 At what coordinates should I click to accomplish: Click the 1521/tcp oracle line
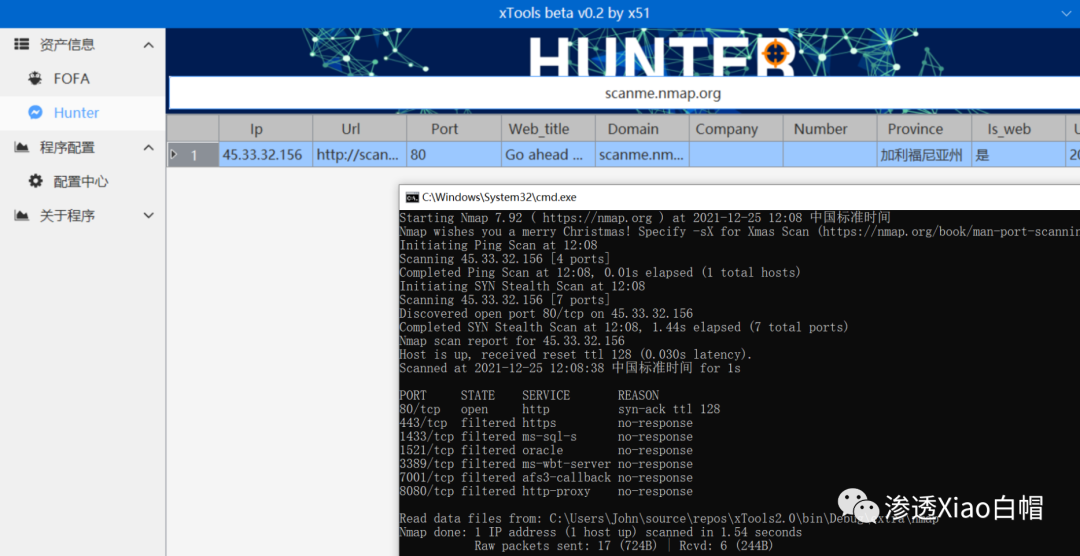click(546, 451)
